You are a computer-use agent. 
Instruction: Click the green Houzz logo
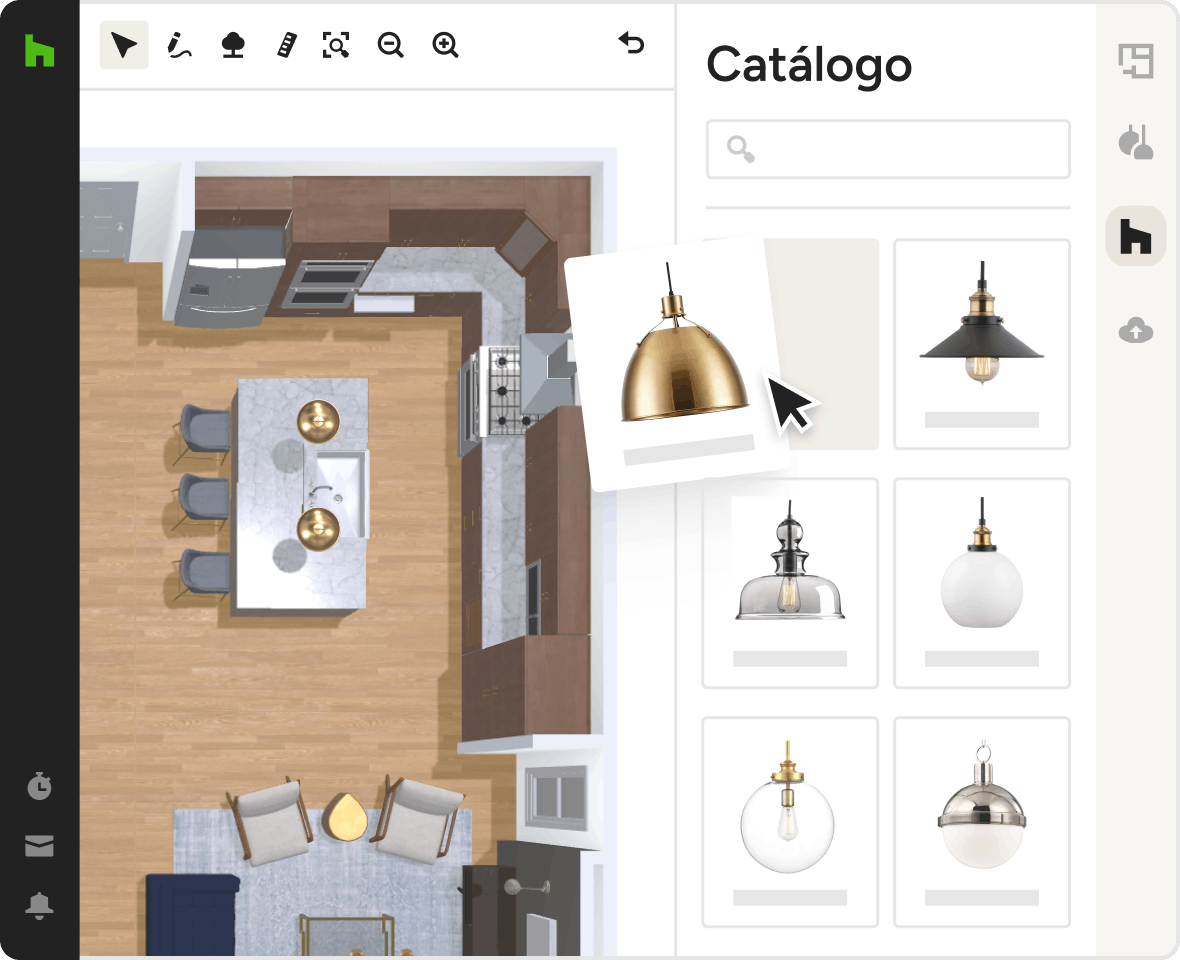click(x=39, y=50)
